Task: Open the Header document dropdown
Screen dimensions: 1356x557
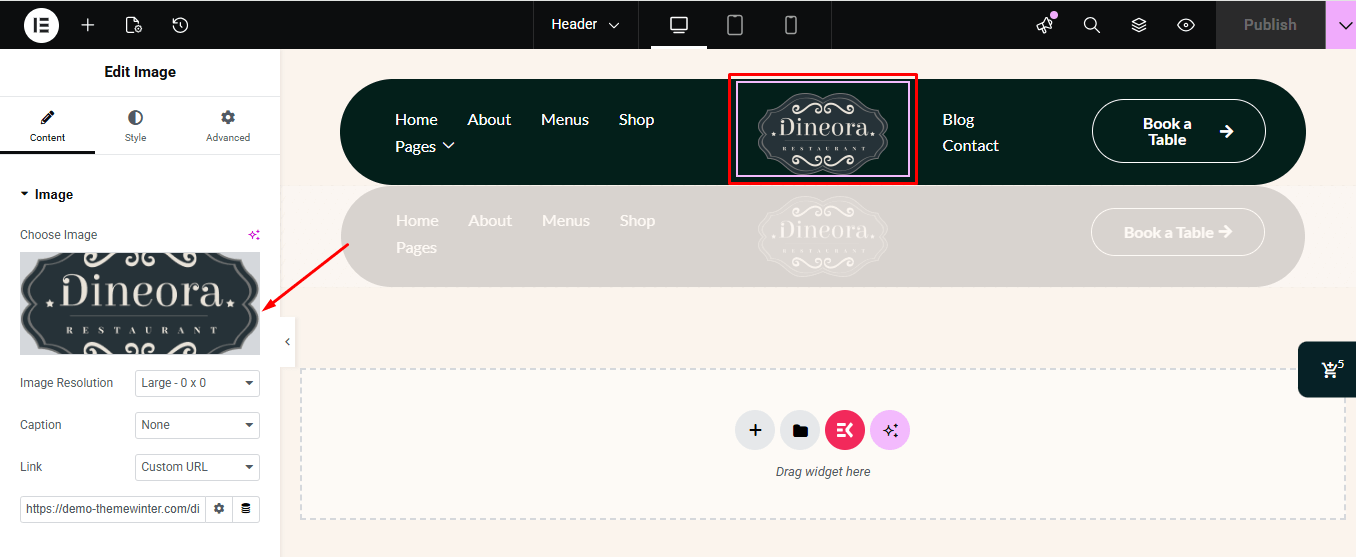Action: click(585, 25)
